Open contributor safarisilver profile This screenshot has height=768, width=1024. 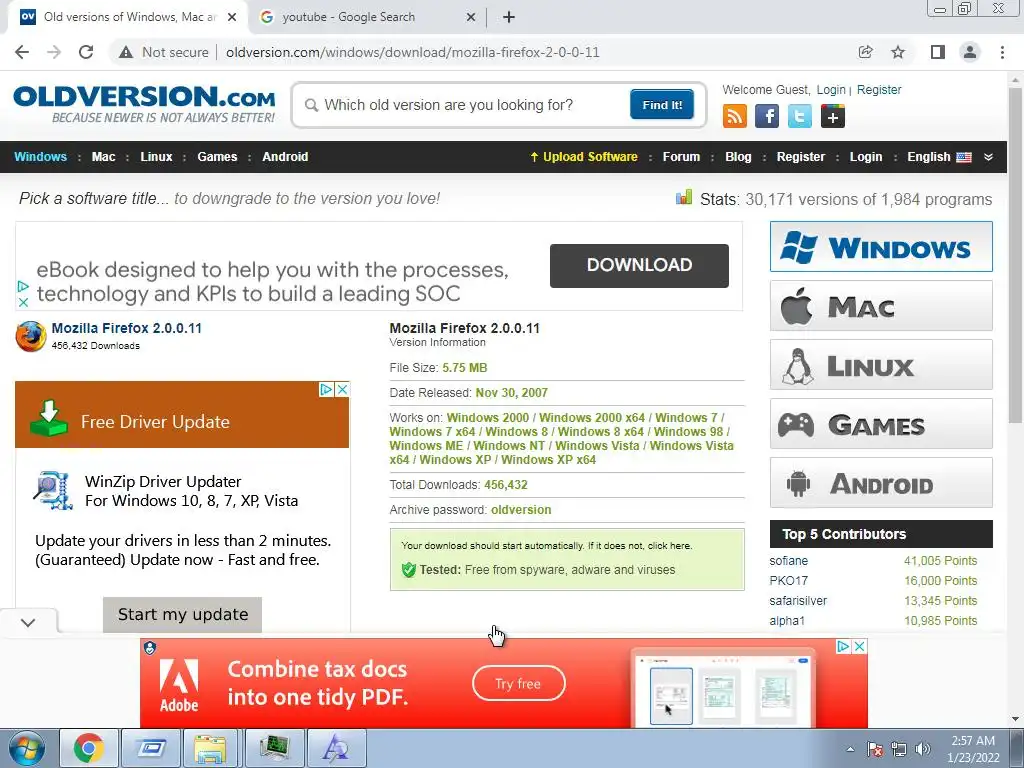798,601
